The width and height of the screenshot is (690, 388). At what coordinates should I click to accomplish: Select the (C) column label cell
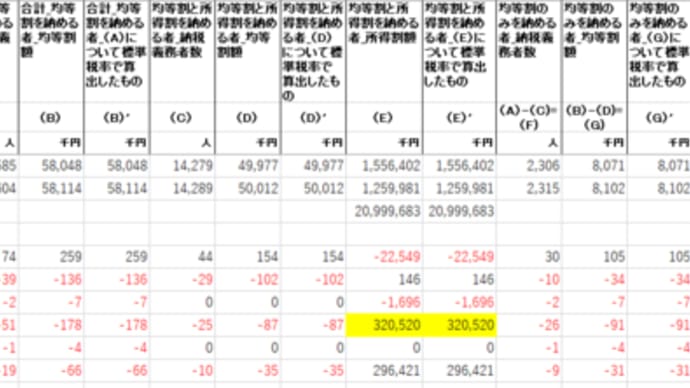point(182,117)
